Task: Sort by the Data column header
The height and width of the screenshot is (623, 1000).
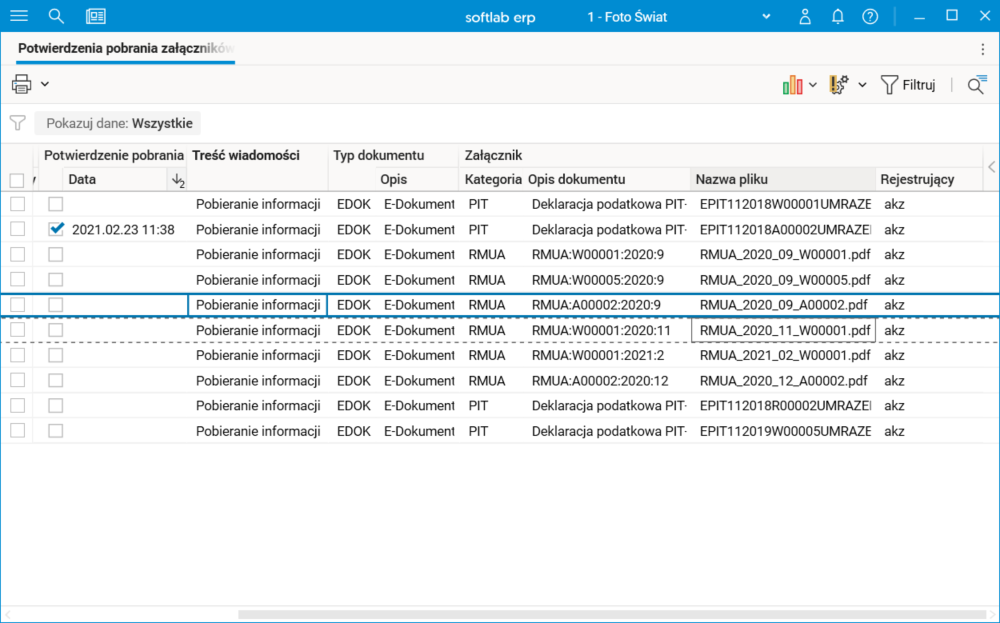Action: pos(115,180)
